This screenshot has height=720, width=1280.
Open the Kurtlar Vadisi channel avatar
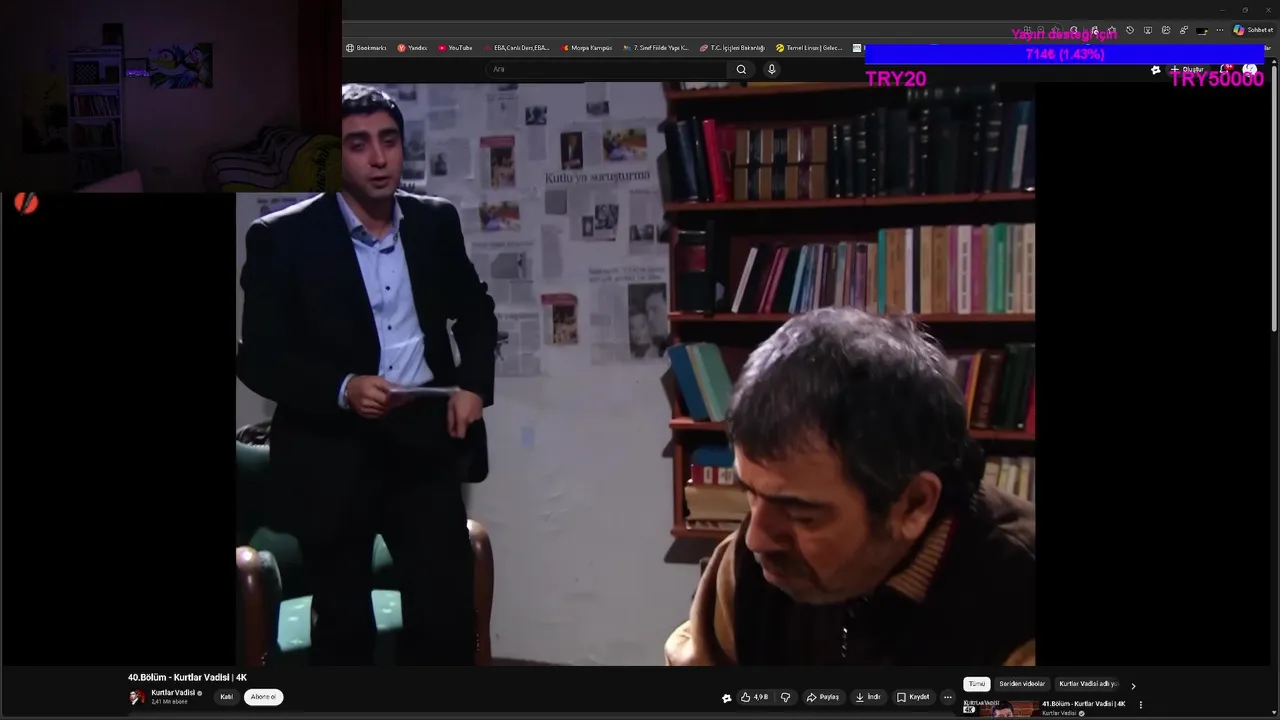(137, 697)
